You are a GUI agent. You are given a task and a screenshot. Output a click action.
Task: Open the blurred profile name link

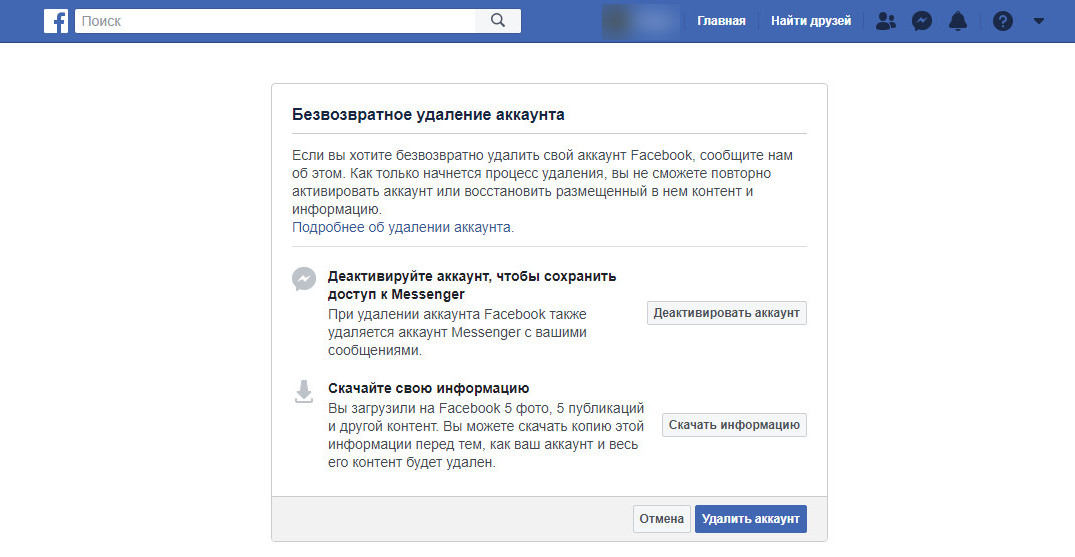pyautogui.click(x=641, y=21)
